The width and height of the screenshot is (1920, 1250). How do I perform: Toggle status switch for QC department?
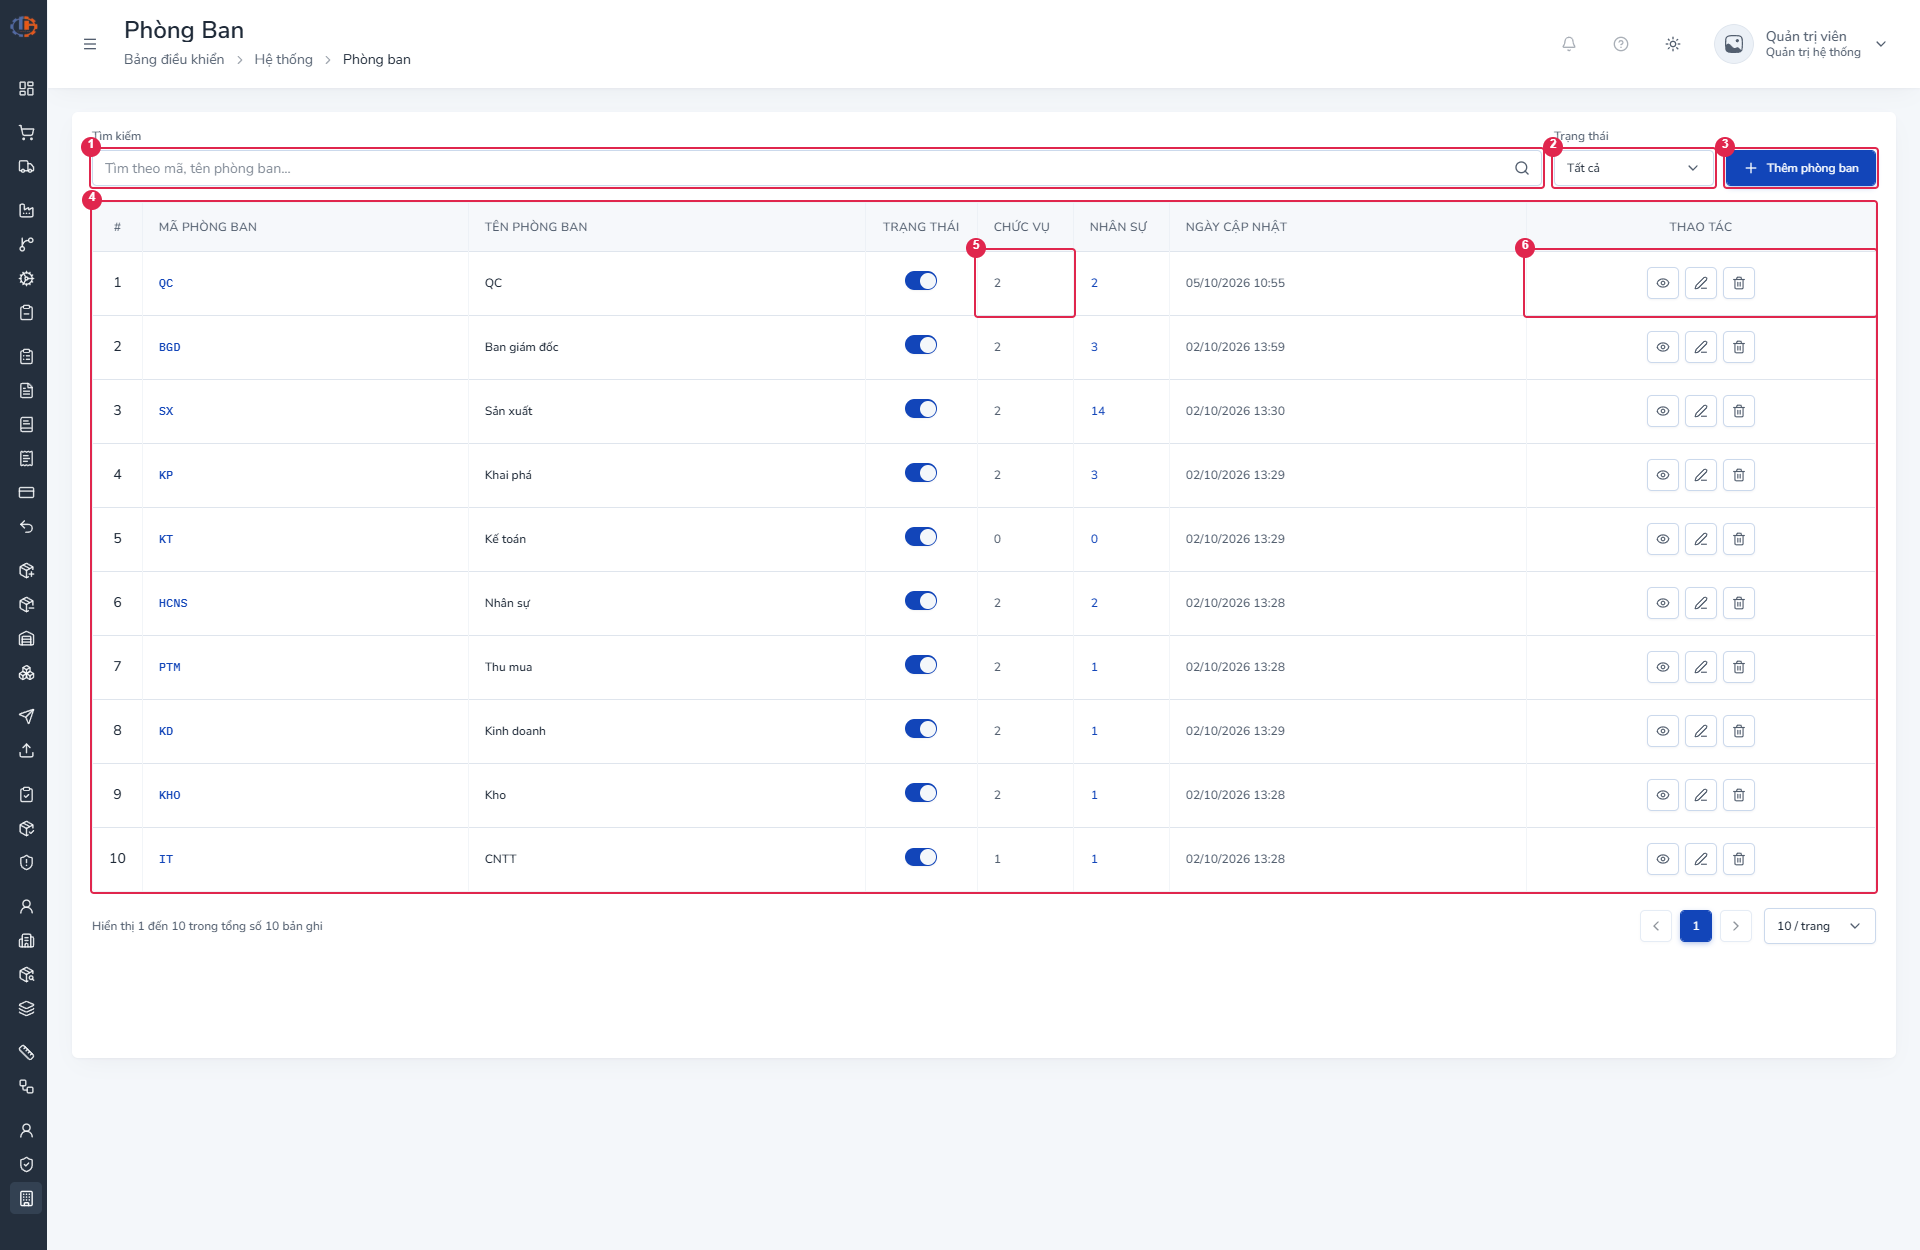921,281
